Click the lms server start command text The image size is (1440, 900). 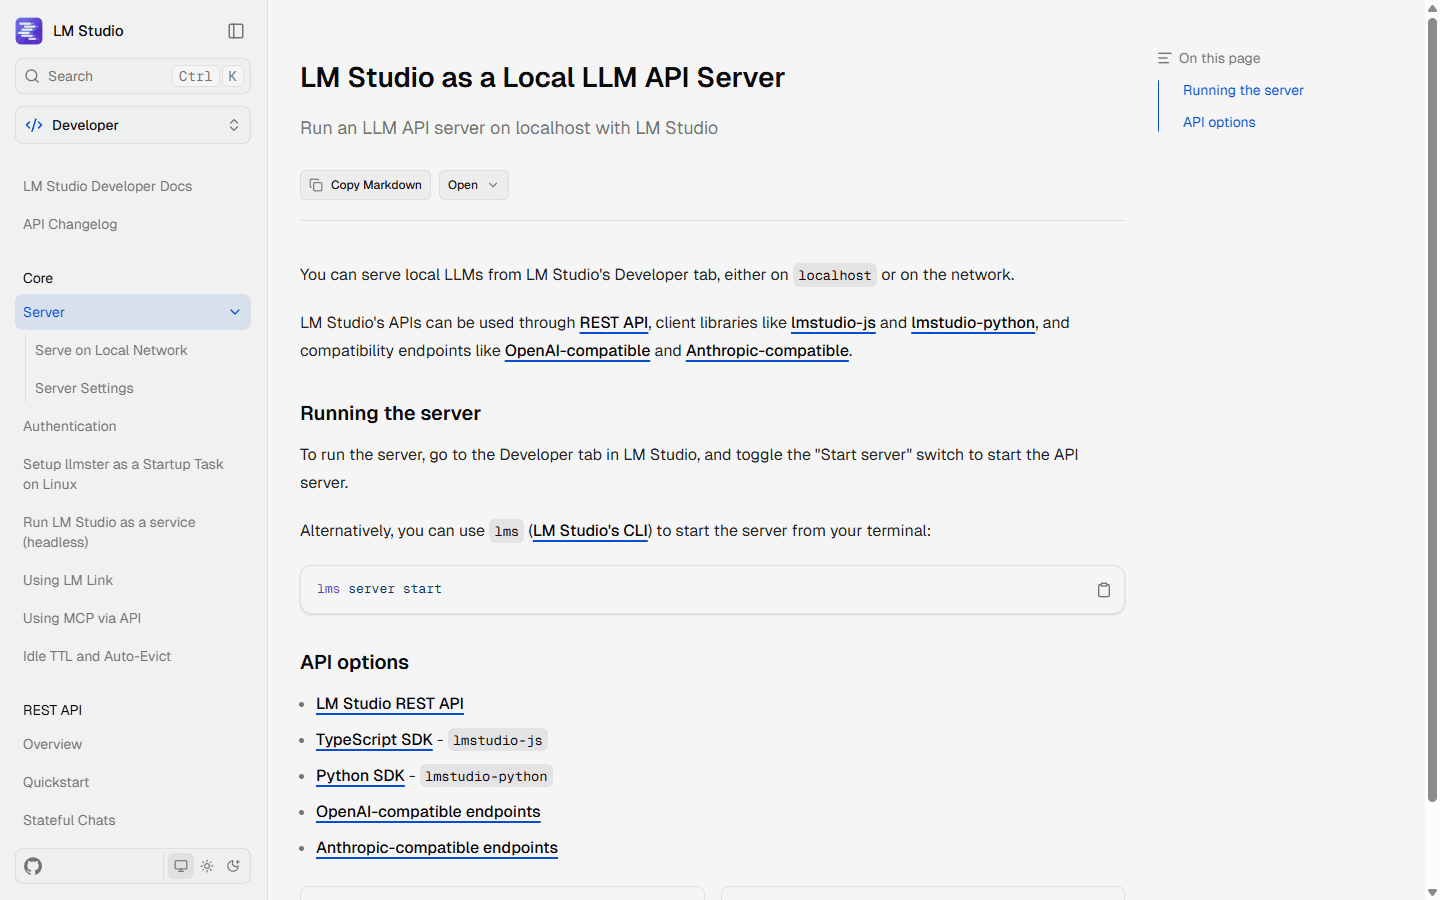379,589
